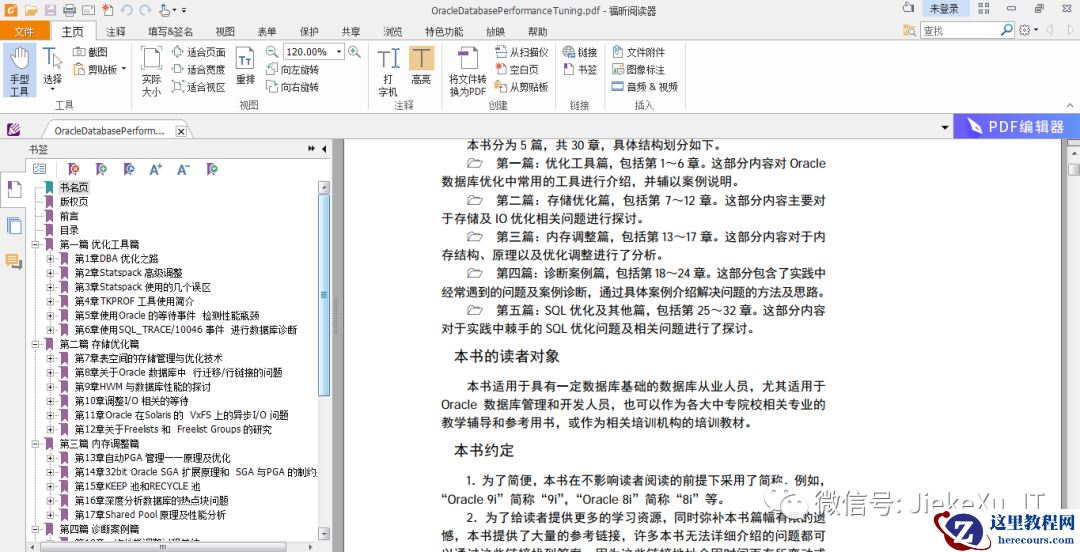This screenshot has width=1080, height=552.
Task: Click the bookmark options list icon
Action: coord(39,169)
